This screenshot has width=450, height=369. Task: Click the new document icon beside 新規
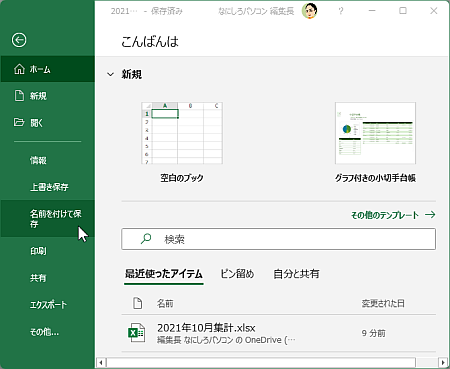tap(19, 96)
